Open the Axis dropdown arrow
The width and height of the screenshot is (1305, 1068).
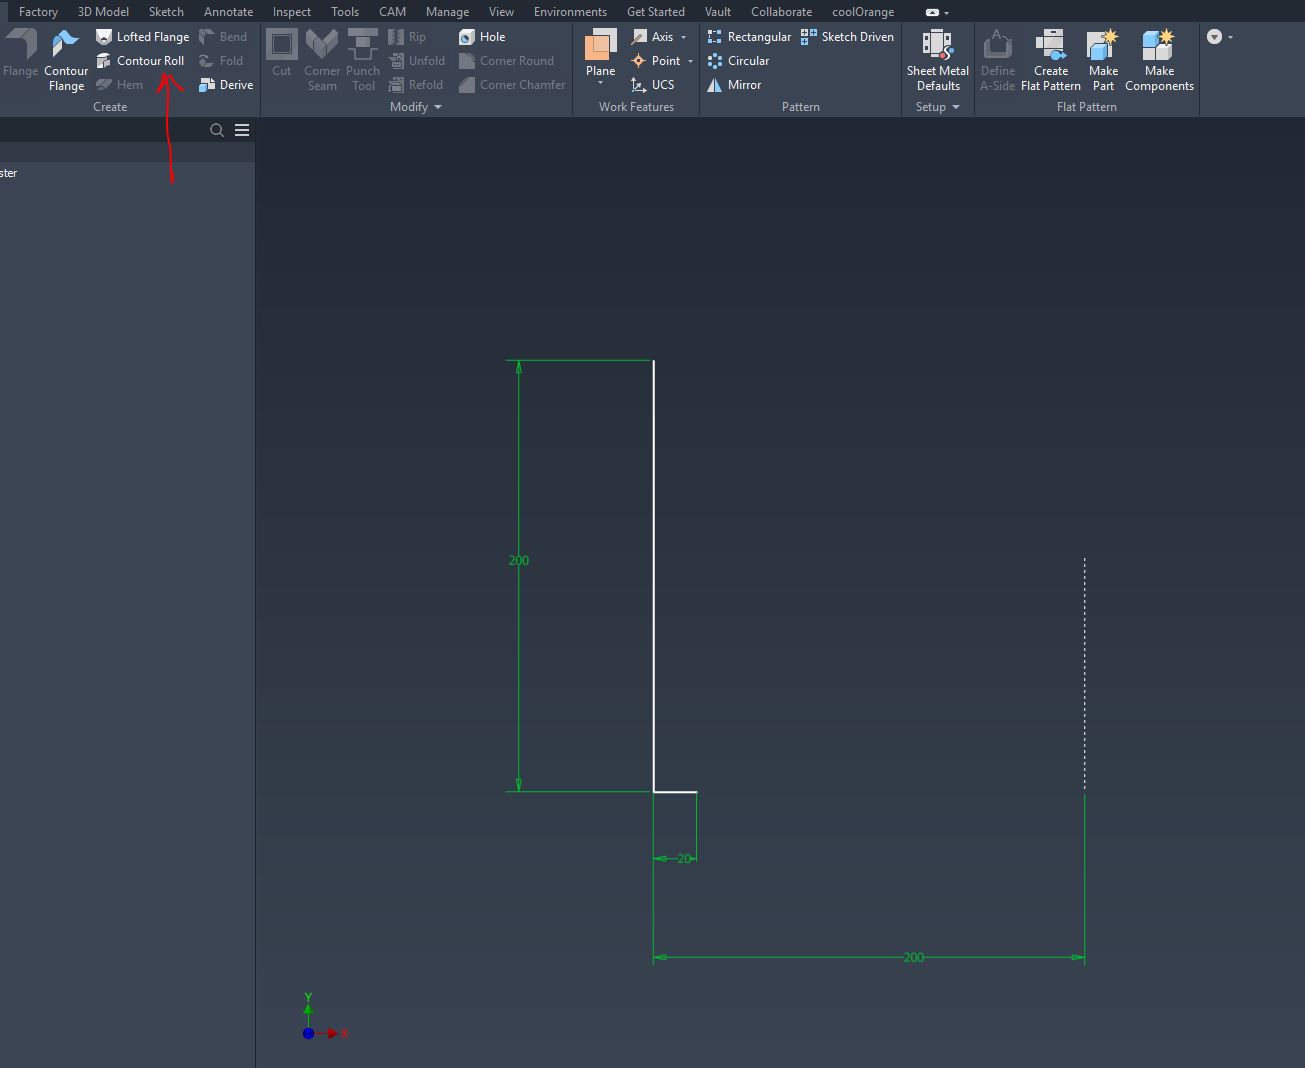[x=684, y=37]
